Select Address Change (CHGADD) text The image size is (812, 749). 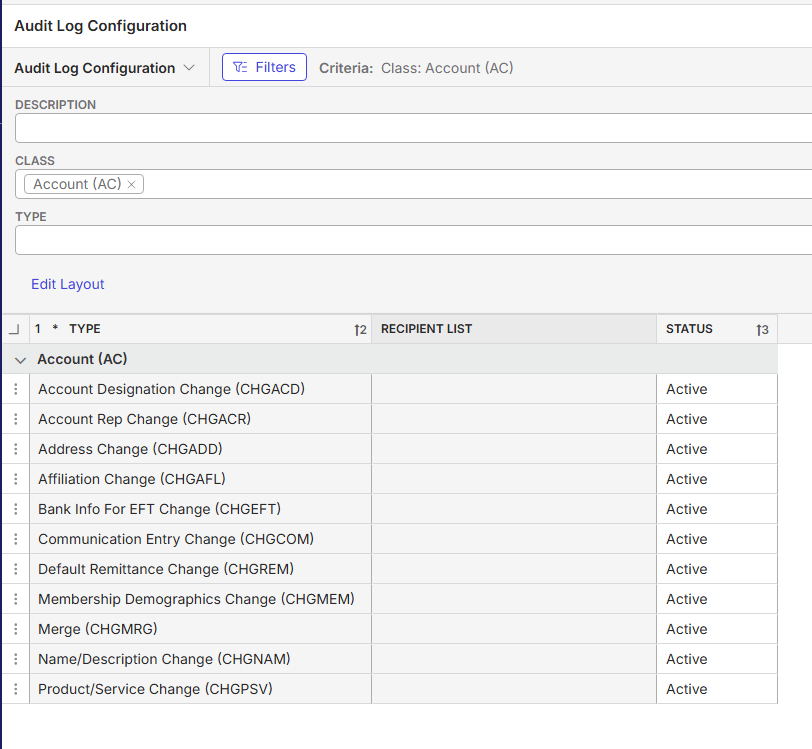point(130,449)
